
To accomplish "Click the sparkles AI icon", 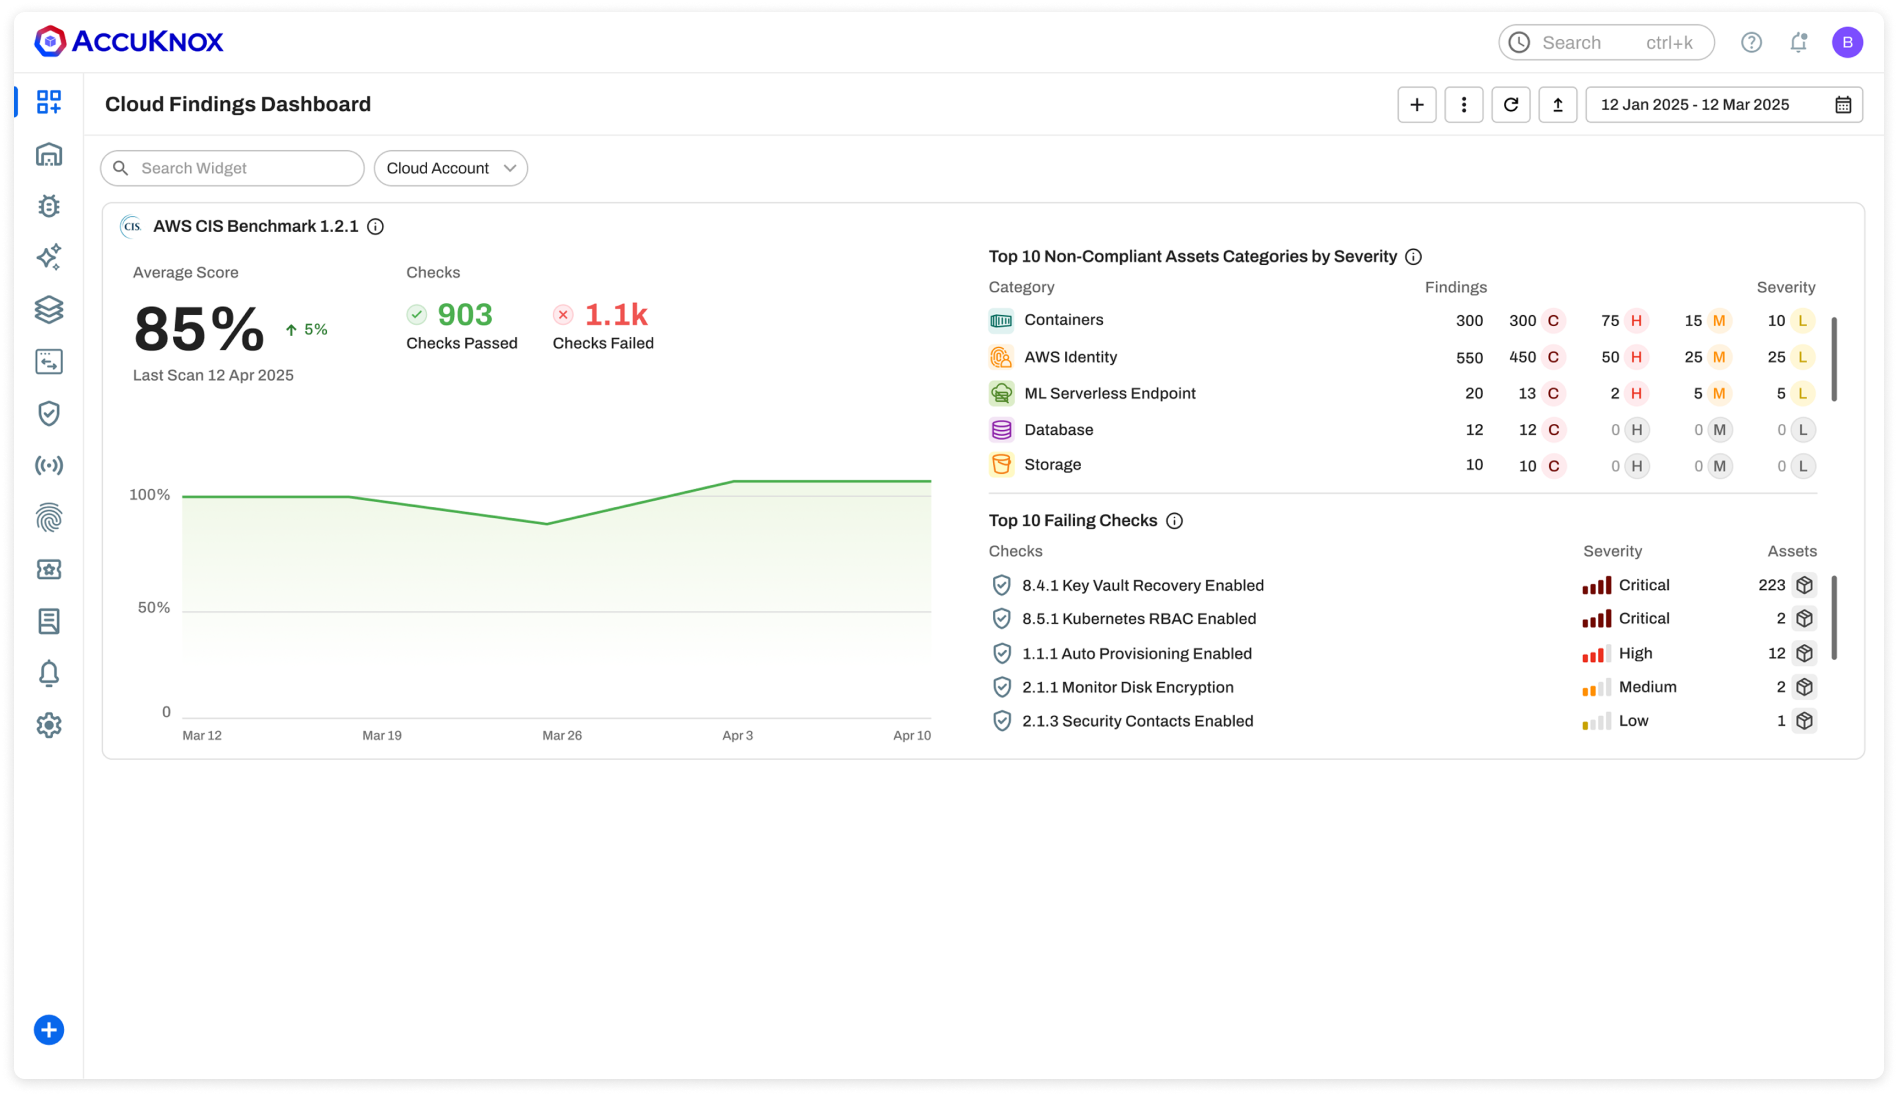I will [x=48, y=257].
